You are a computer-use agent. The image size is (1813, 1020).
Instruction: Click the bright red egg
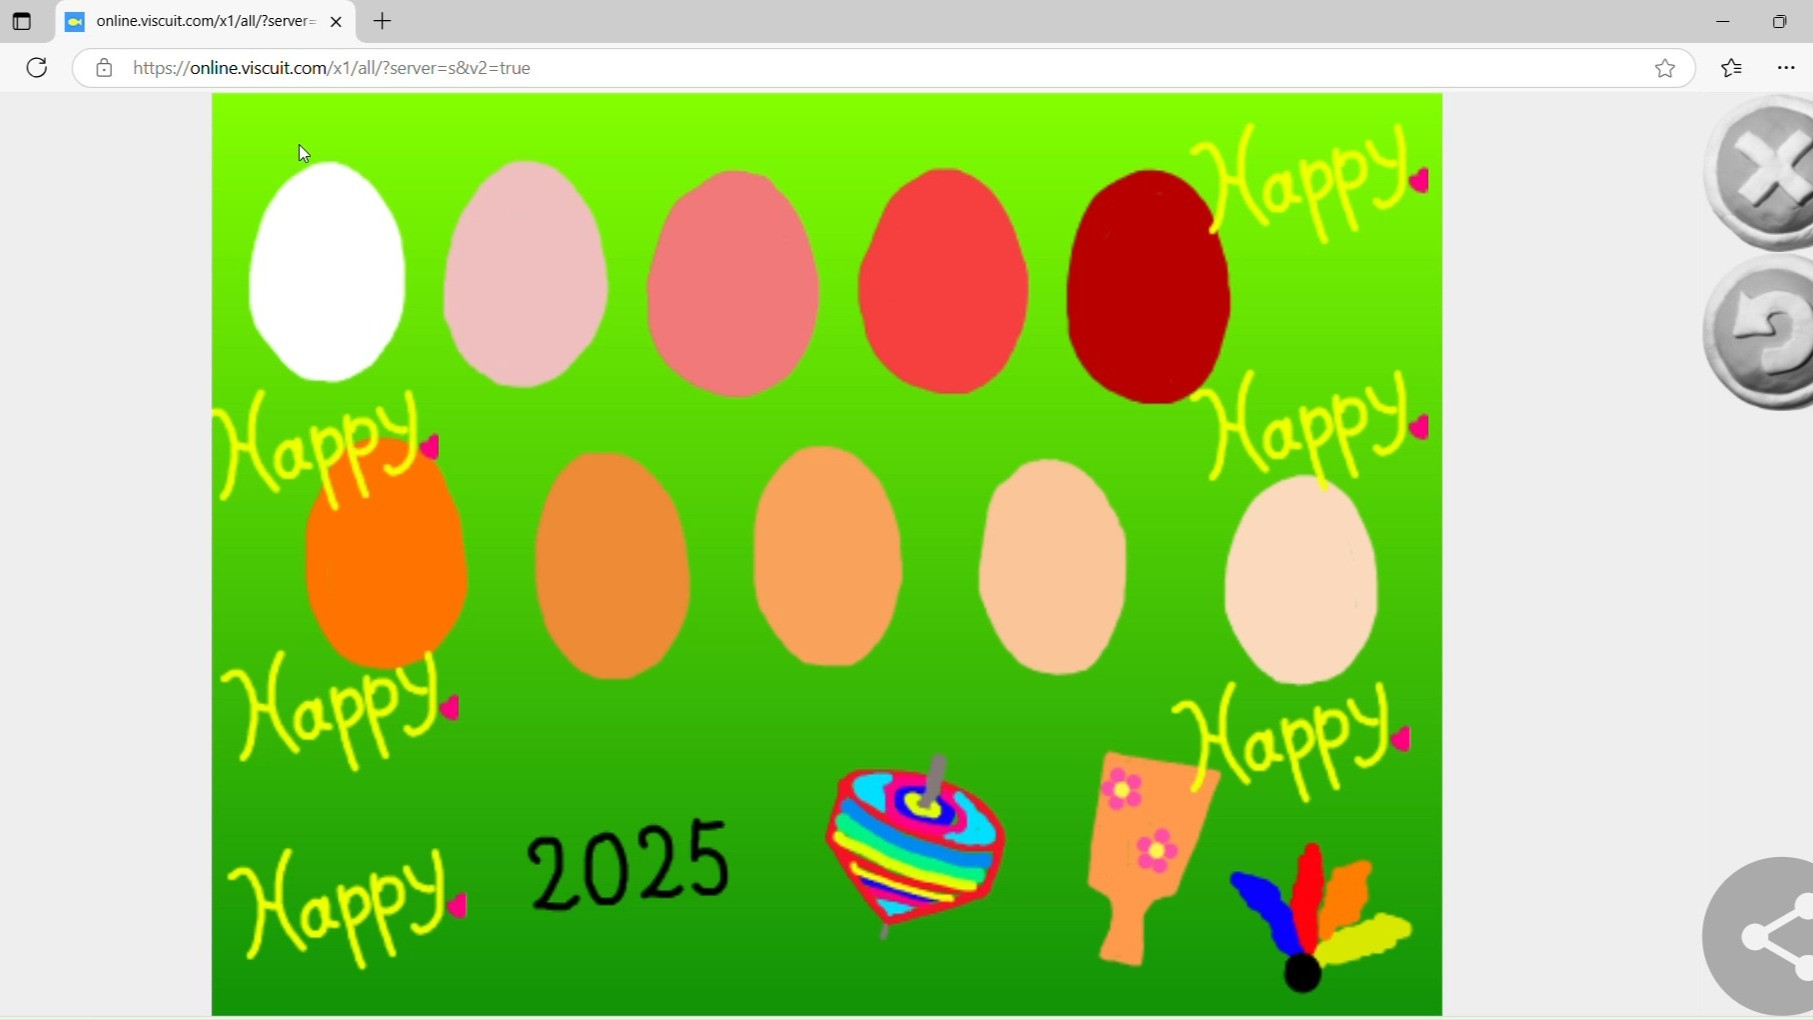click(943, 281)
